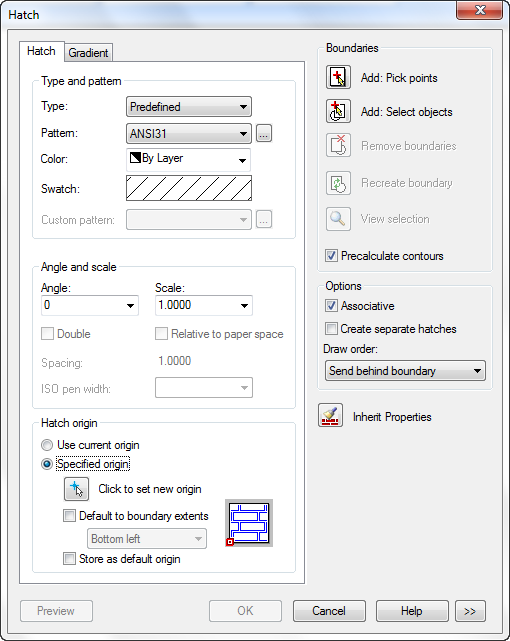The width and height of the screenshot is (510, 641).
Task: Click the View selection label
Action: coord(395,219)
